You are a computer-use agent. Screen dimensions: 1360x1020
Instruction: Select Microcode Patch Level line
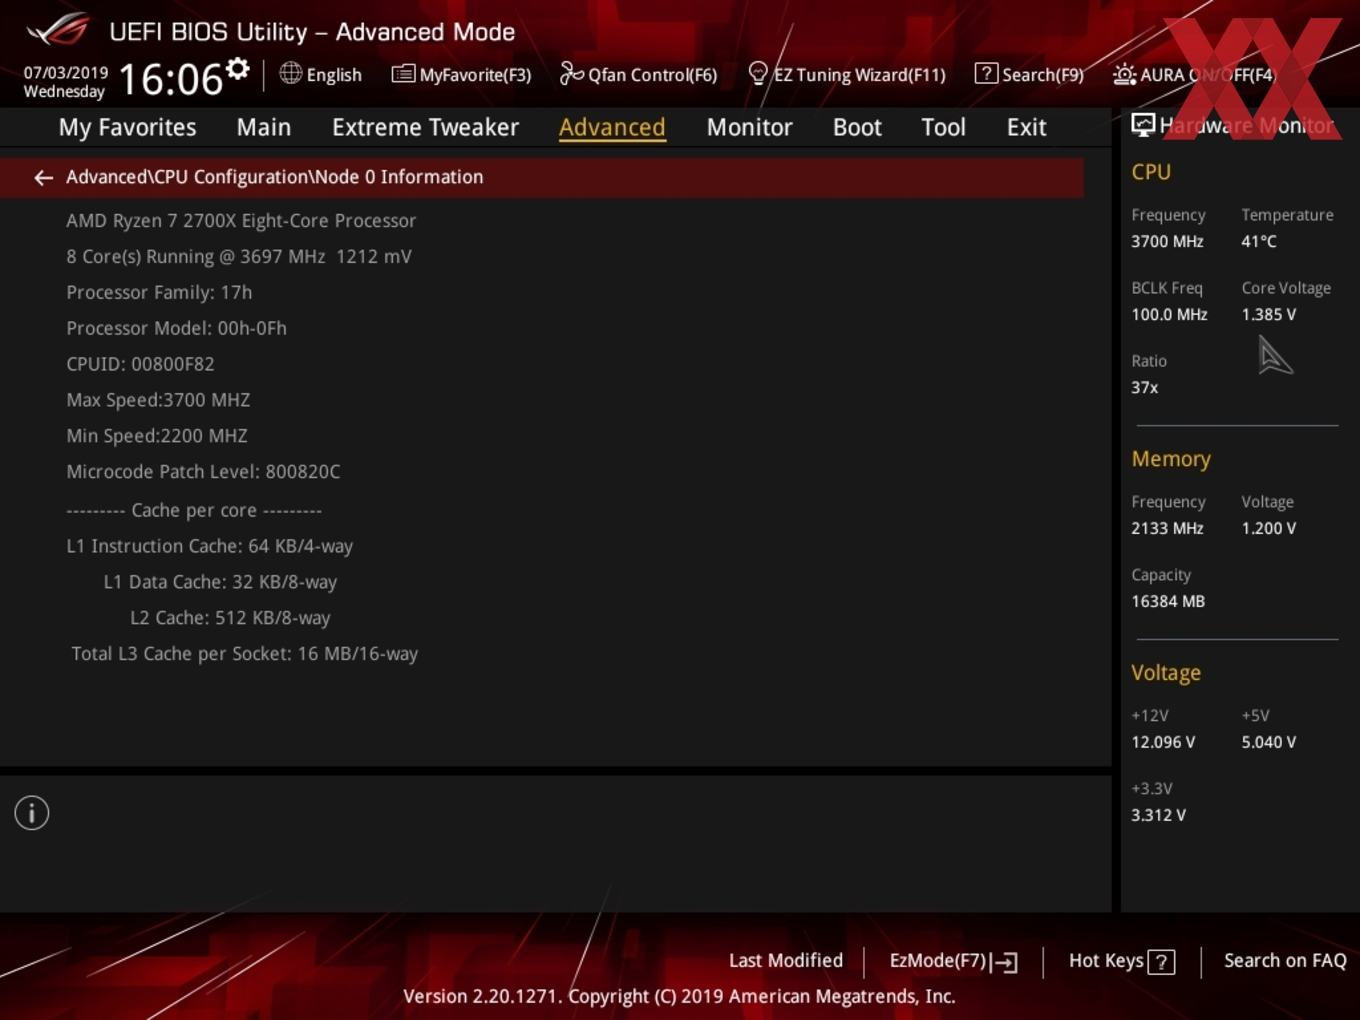click(203, 471)
